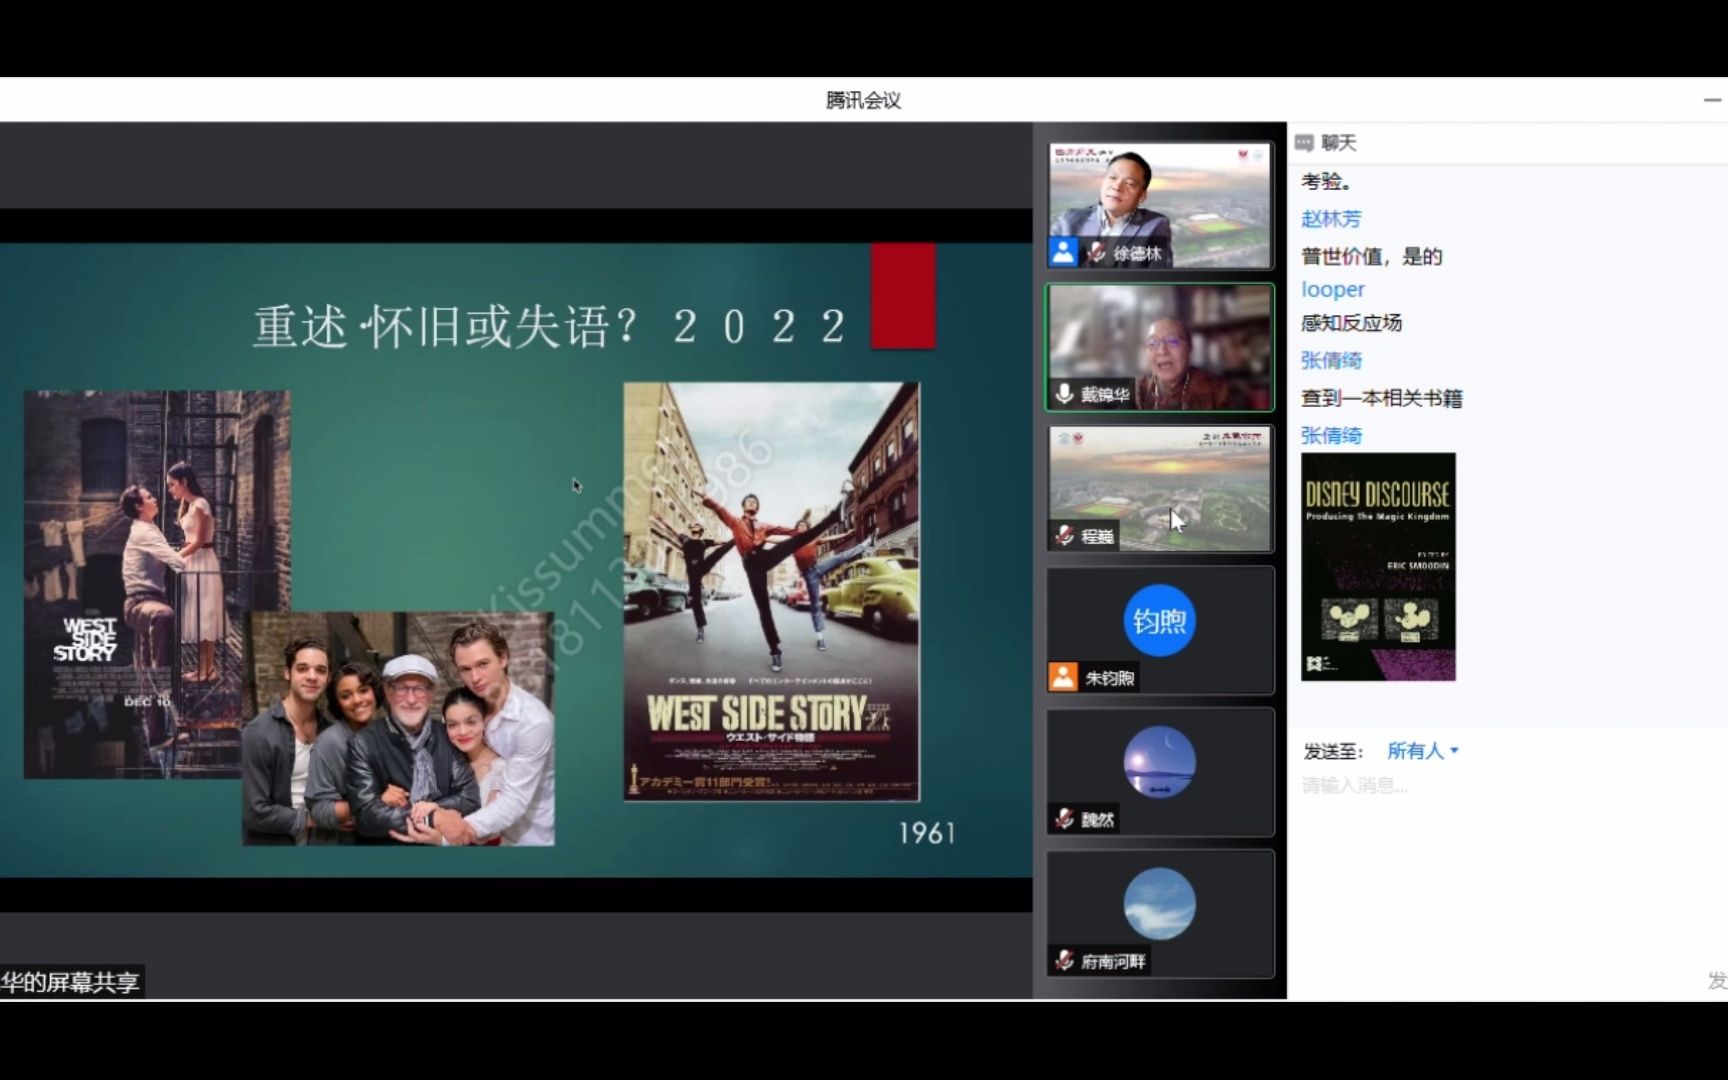Image resolution: width=1728 pixels, height=1080 pixels.
Task: Click the blue 钧煦 avatar circle
Action: pyautogui.click(x=1159, y=621)
